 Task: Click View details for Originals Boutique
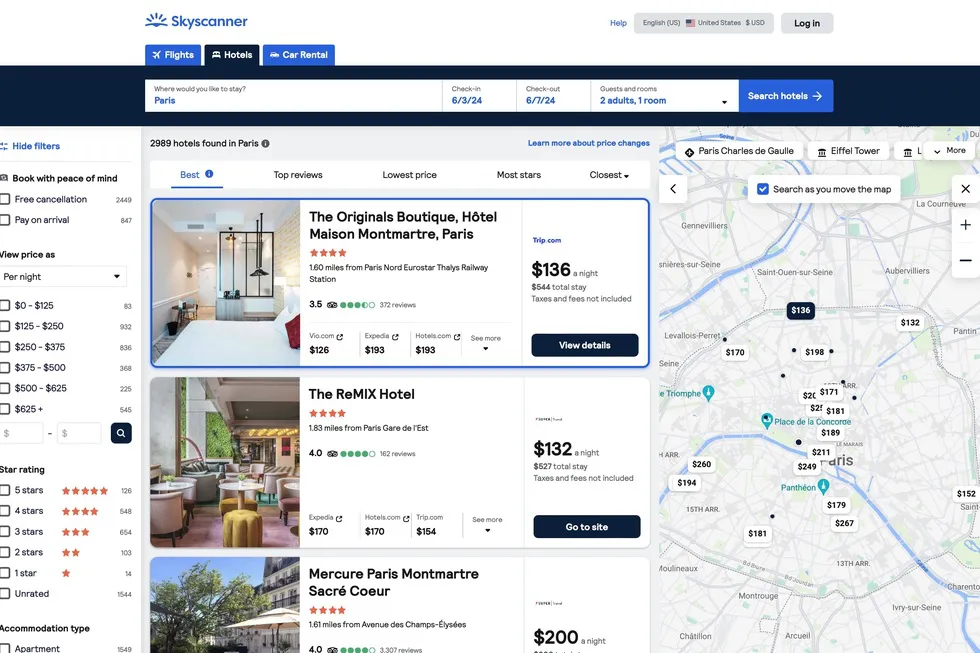coord(585,345)
